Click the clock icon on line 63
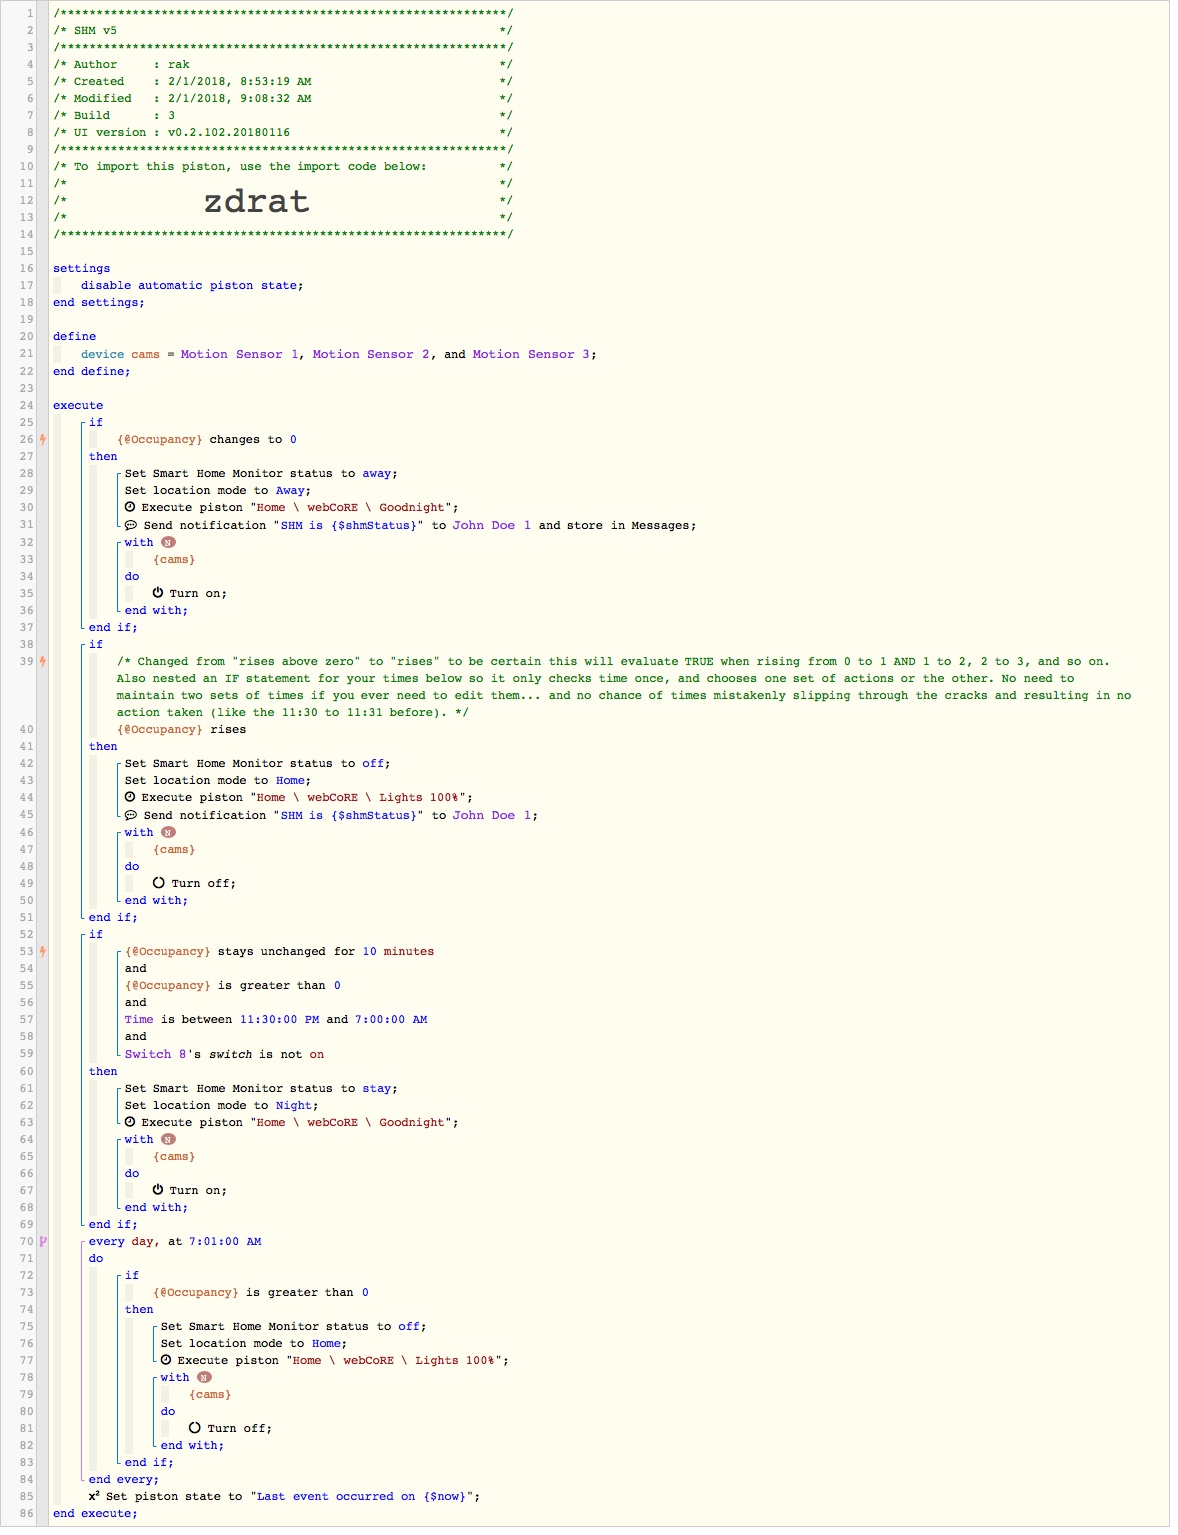 130,1122
